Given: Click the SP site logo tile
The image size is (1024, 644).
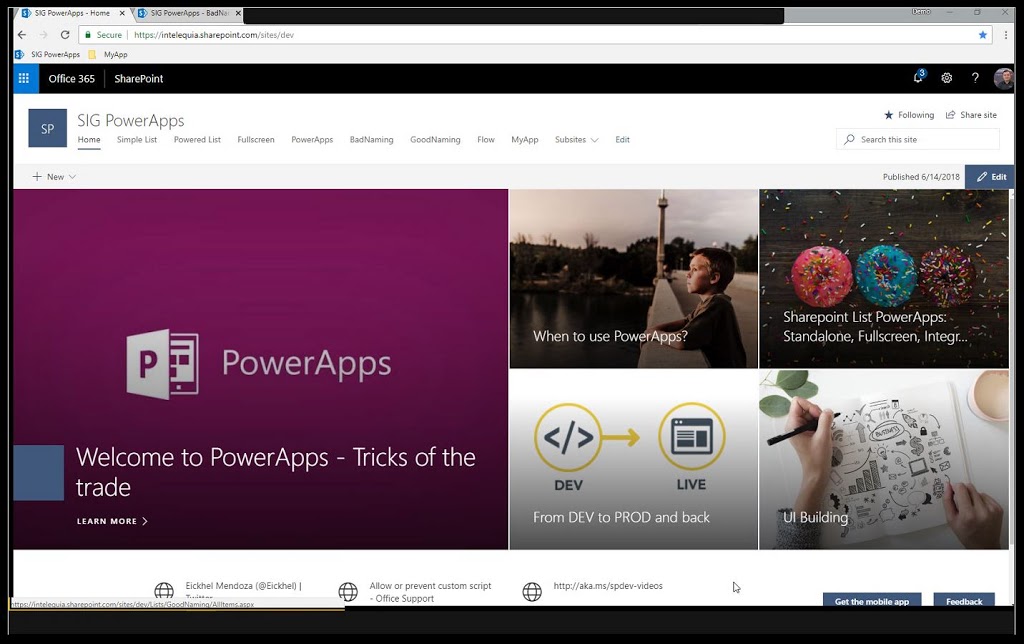Looking at the screenshot, I should click(x=48, y=128).
